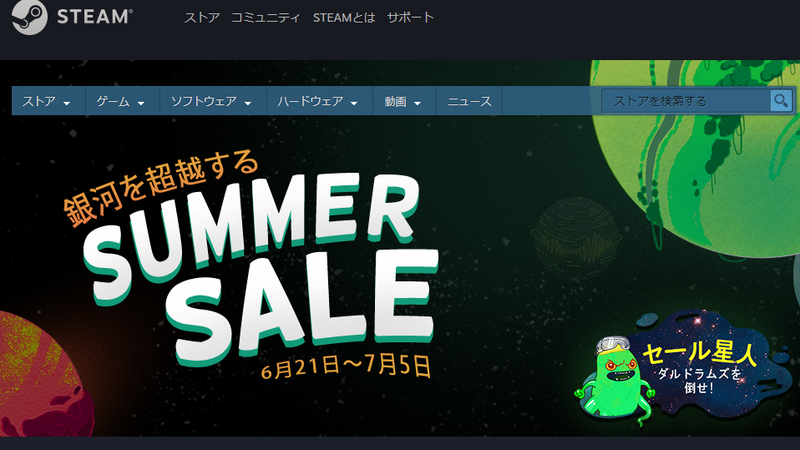Click the SUMMER SALE banner title
The image size is (800, 450).
point(260,270)
